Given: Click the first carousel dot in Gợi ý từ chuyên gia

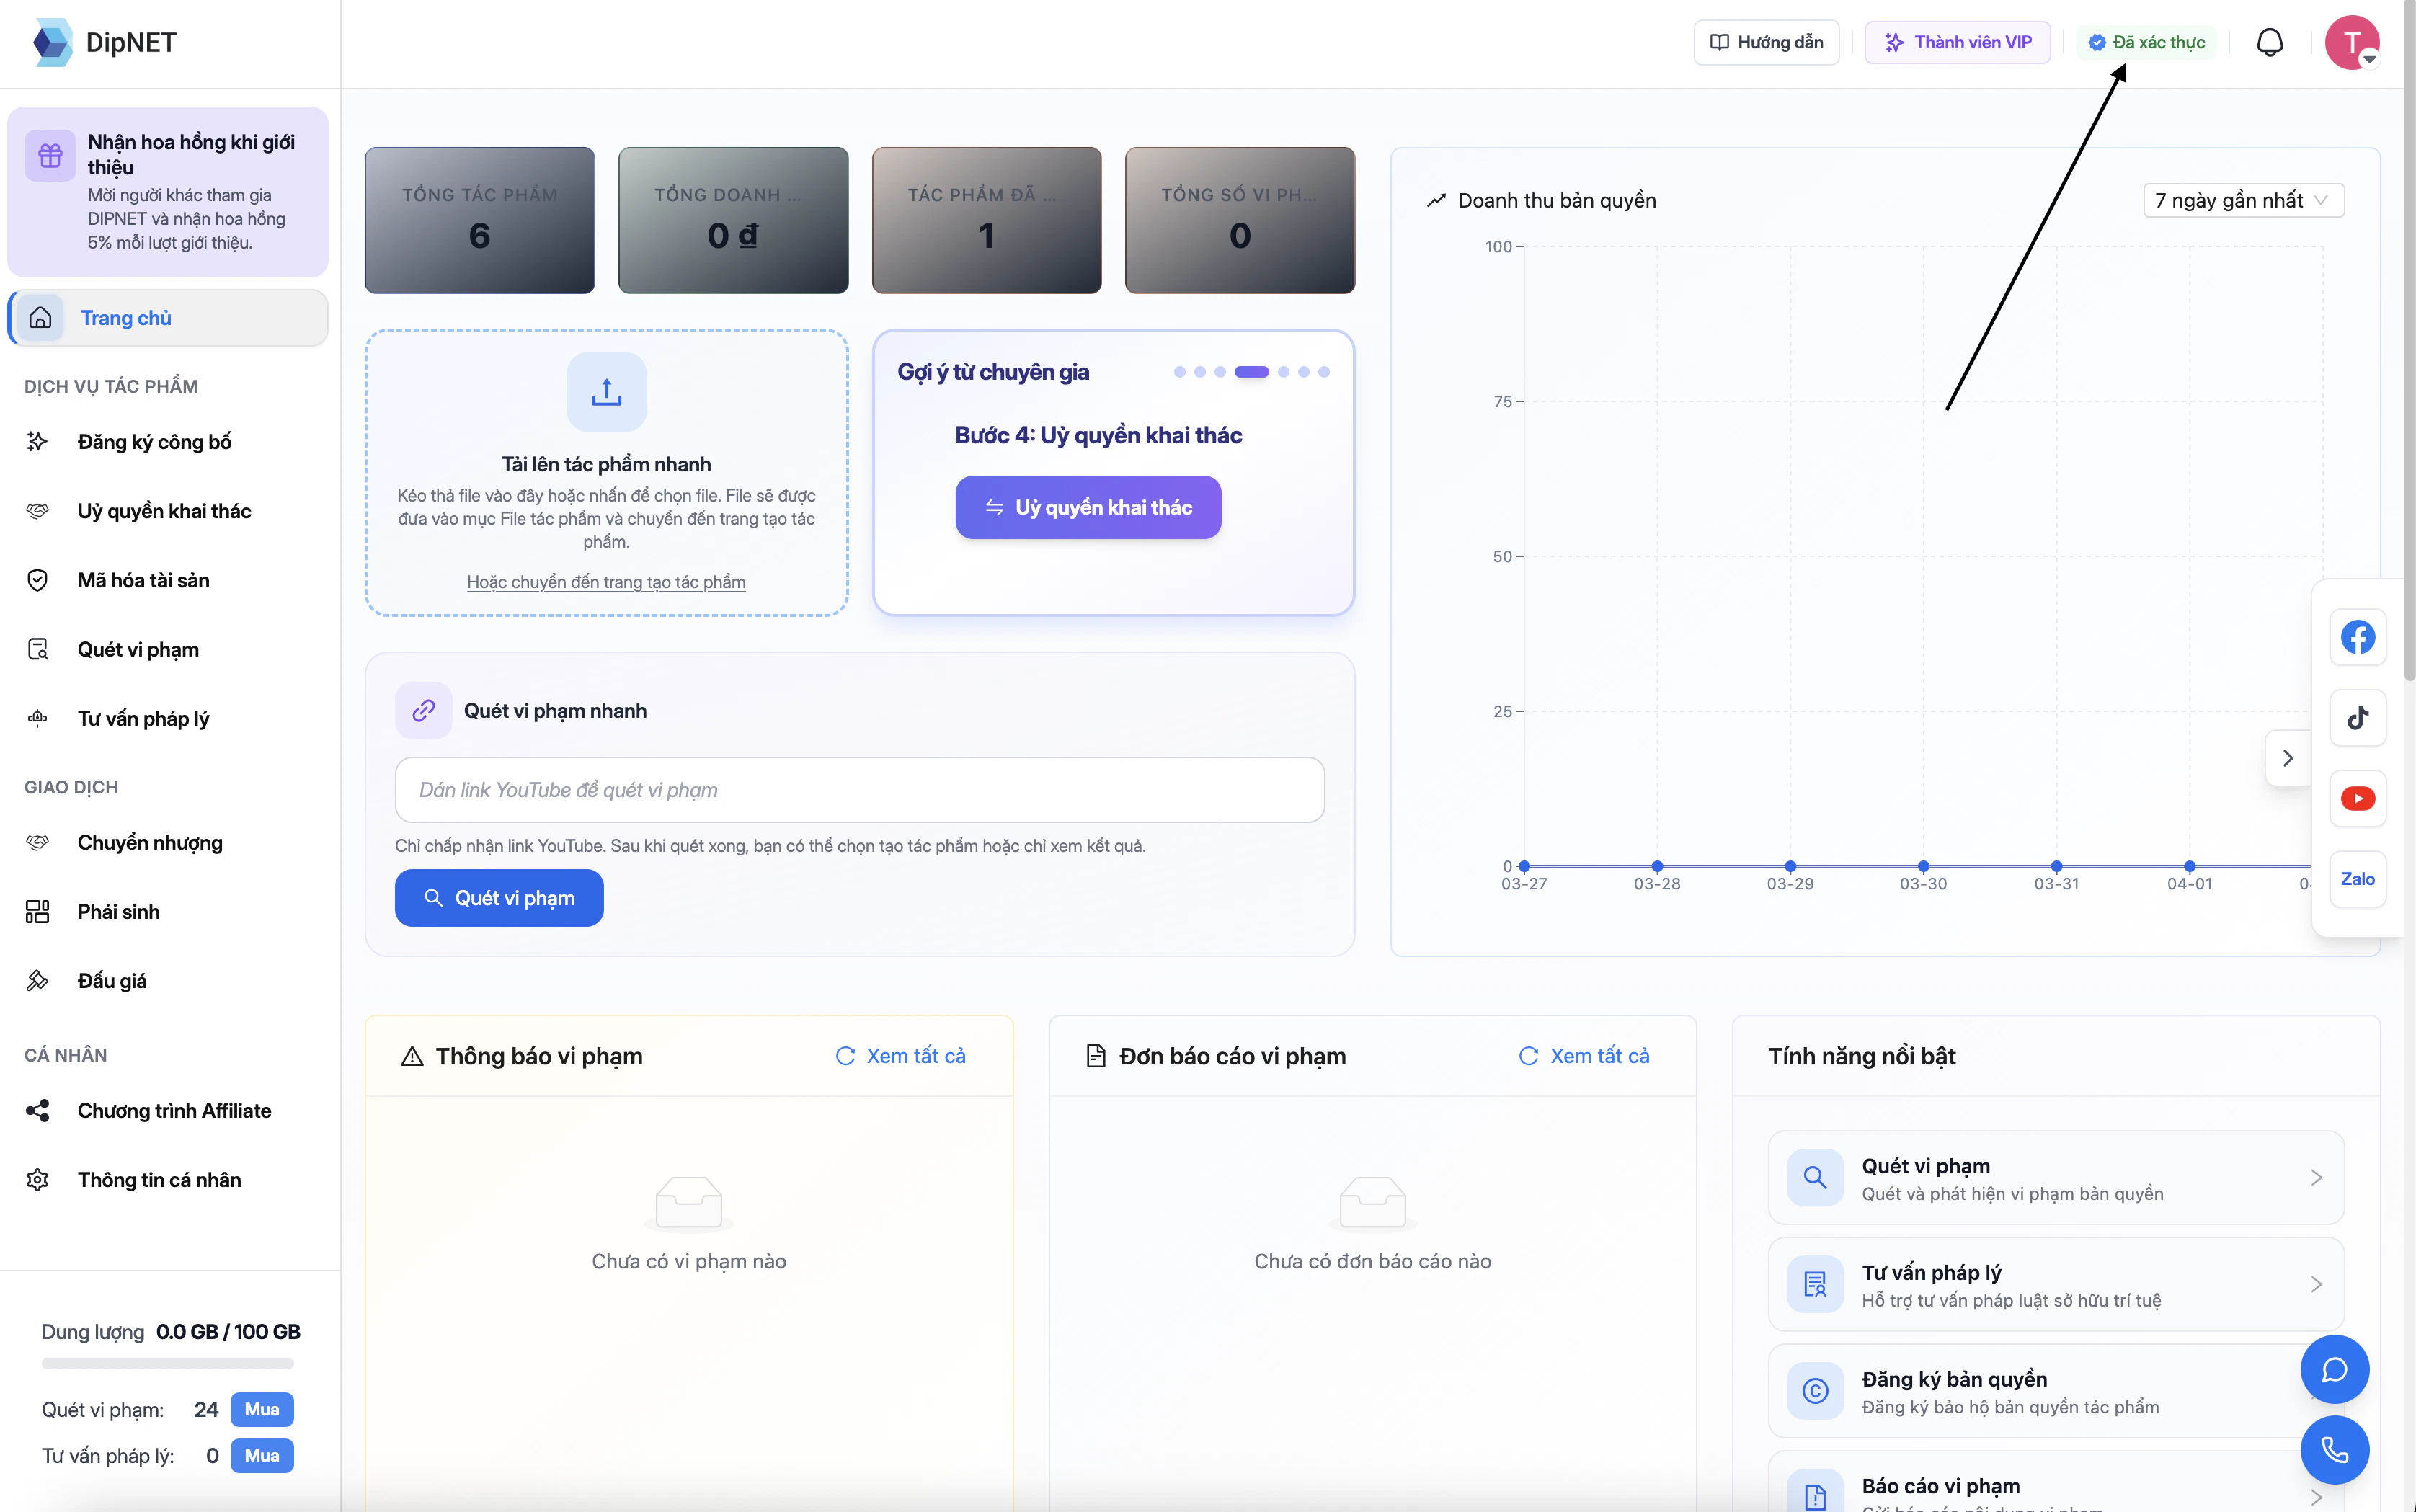Looking at the screenshot, I should point(1180,372).
